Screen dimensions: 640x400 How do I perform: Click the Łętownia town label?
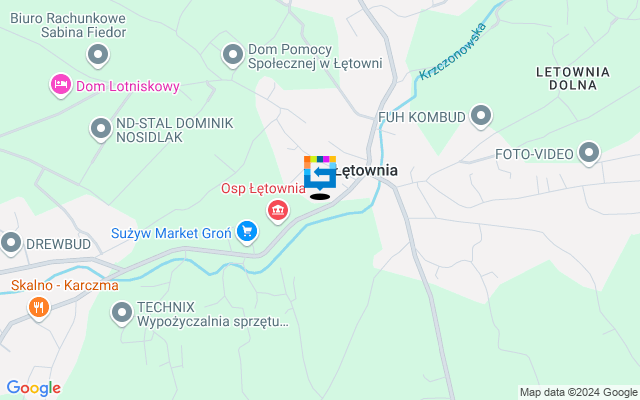[366, 171]
